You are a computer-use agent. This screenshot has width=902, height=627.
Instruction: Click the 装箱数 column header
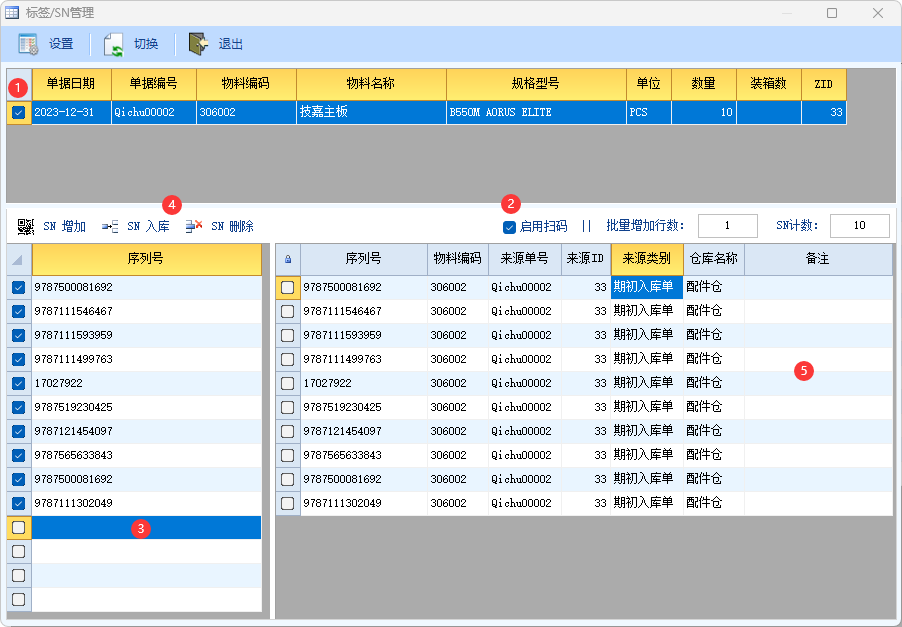point(769,84)
